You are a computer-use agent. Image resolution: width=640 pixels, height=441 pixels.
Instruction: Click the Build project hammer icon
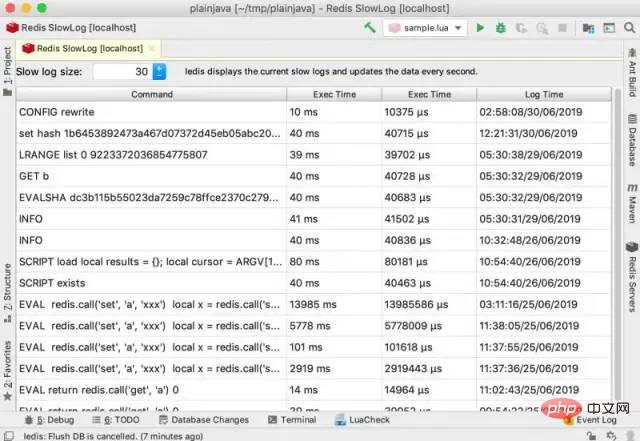click(370, 28)
